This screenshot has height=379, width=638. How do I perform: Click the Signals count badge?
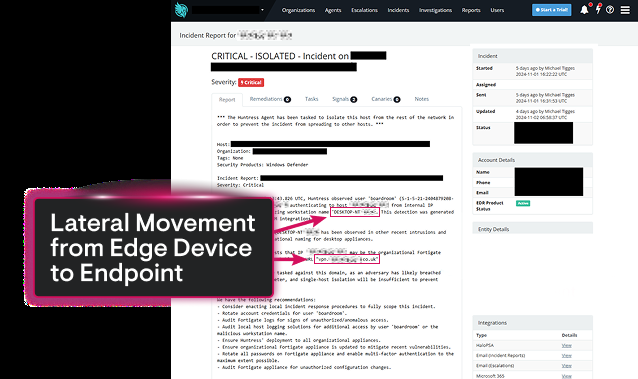(354, 99)
